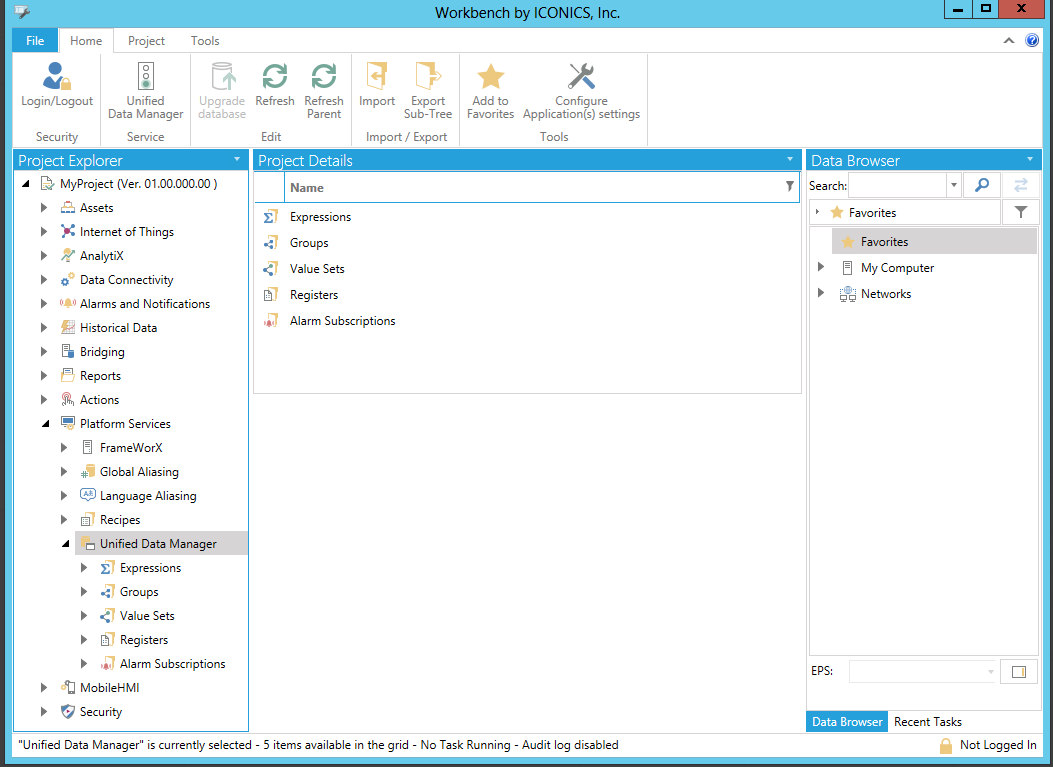
Task: Click the Refresh icon in ribbon
Action: click(274, 78)
